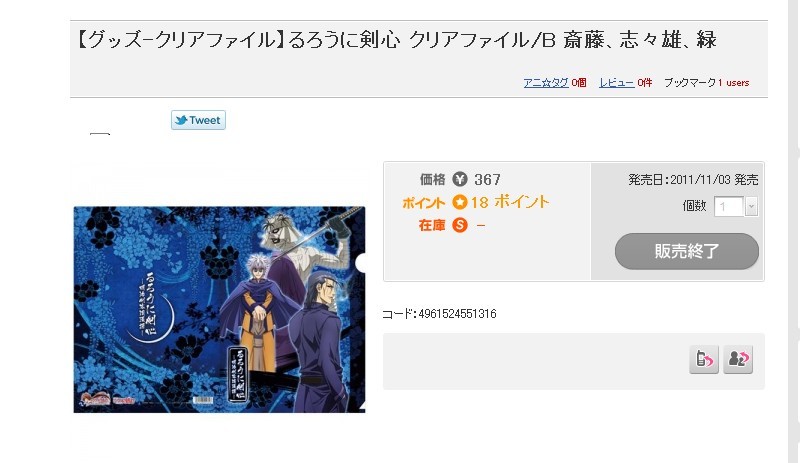This screenshot has width=800, height=463.
Task: Click the orange star point icon
Action: (460, 202)
